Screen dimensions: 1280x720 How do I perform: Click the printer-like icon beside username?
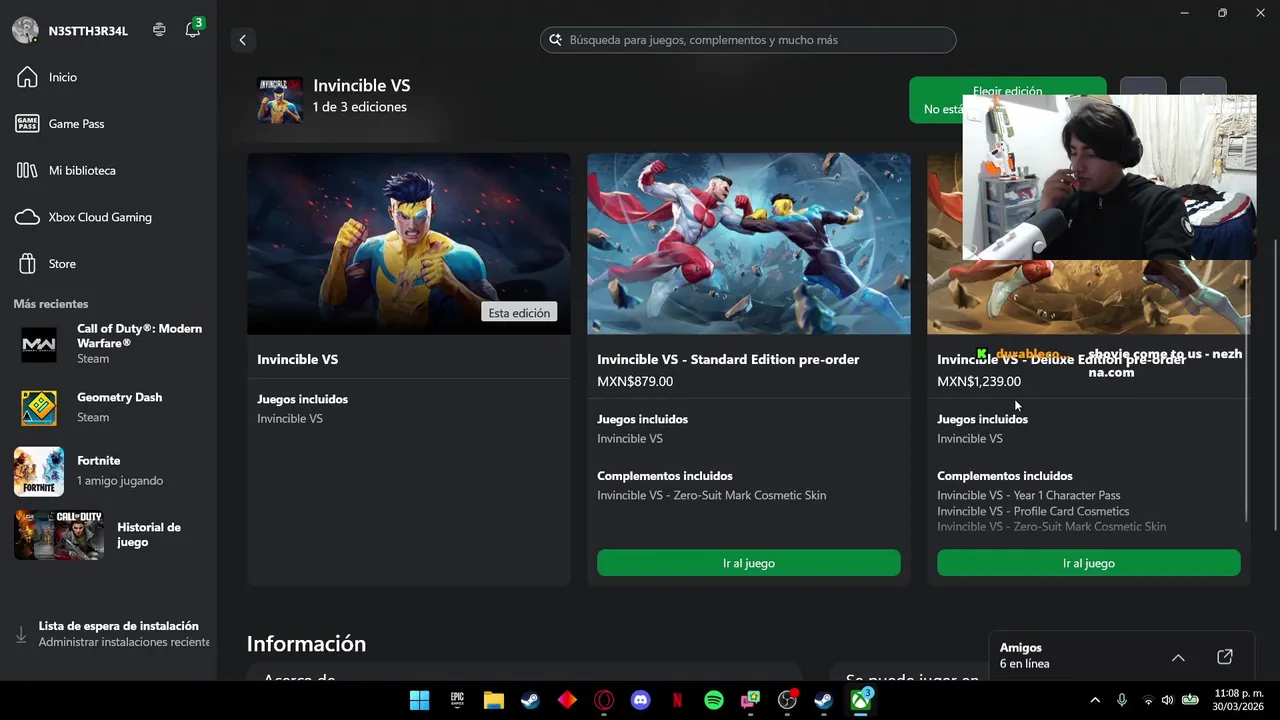point(159,30)
